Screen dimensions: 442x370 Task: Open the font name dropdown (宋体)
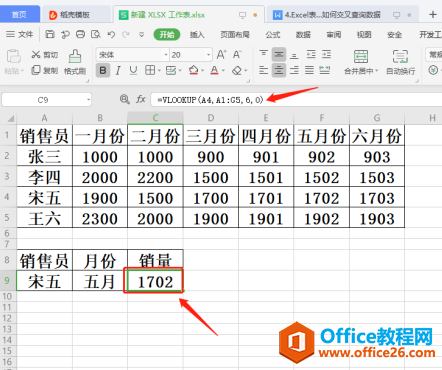tap(166, 55)
